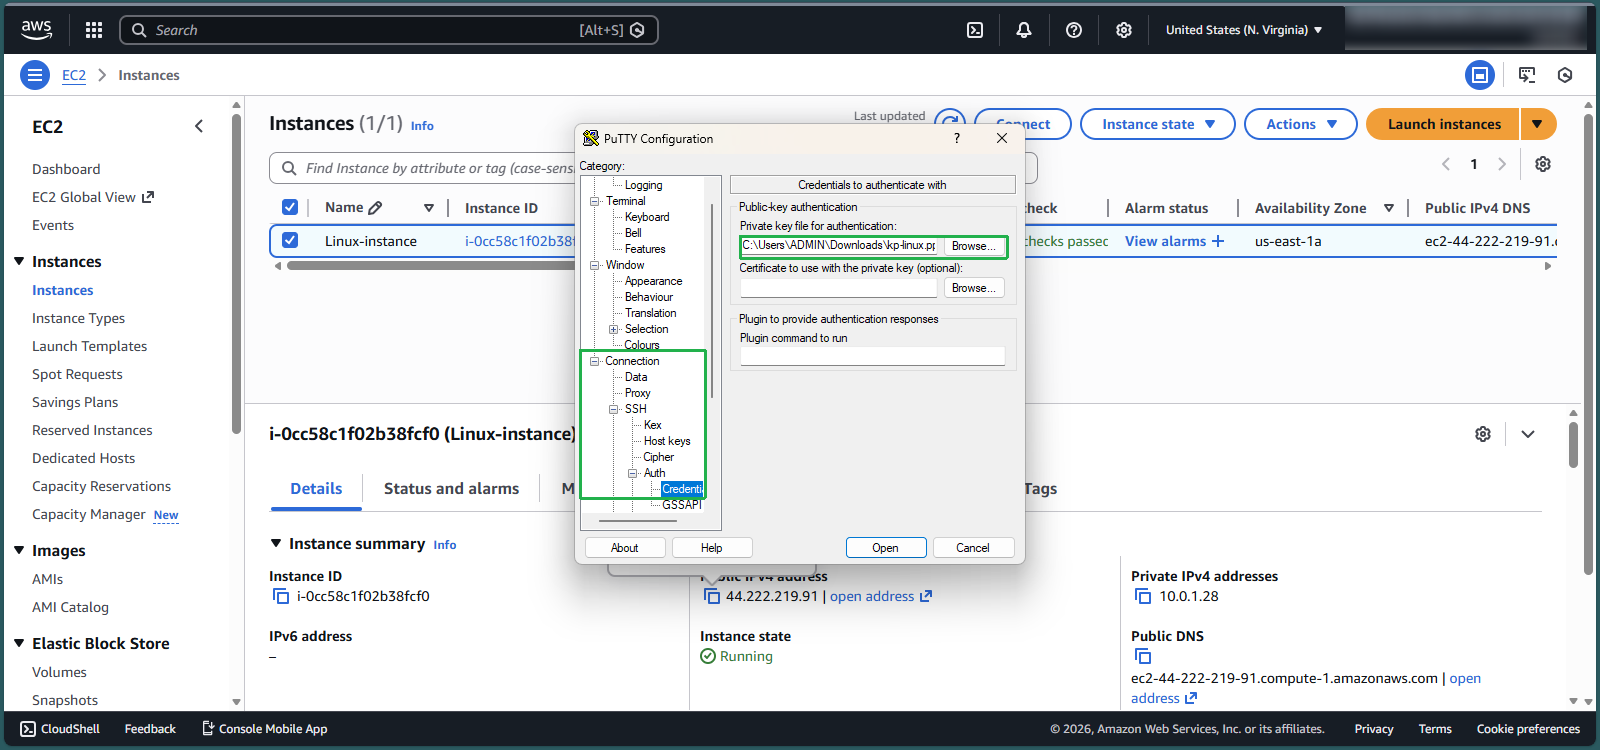
Task: Click Plugin command to run field
Action: [872, 357]
